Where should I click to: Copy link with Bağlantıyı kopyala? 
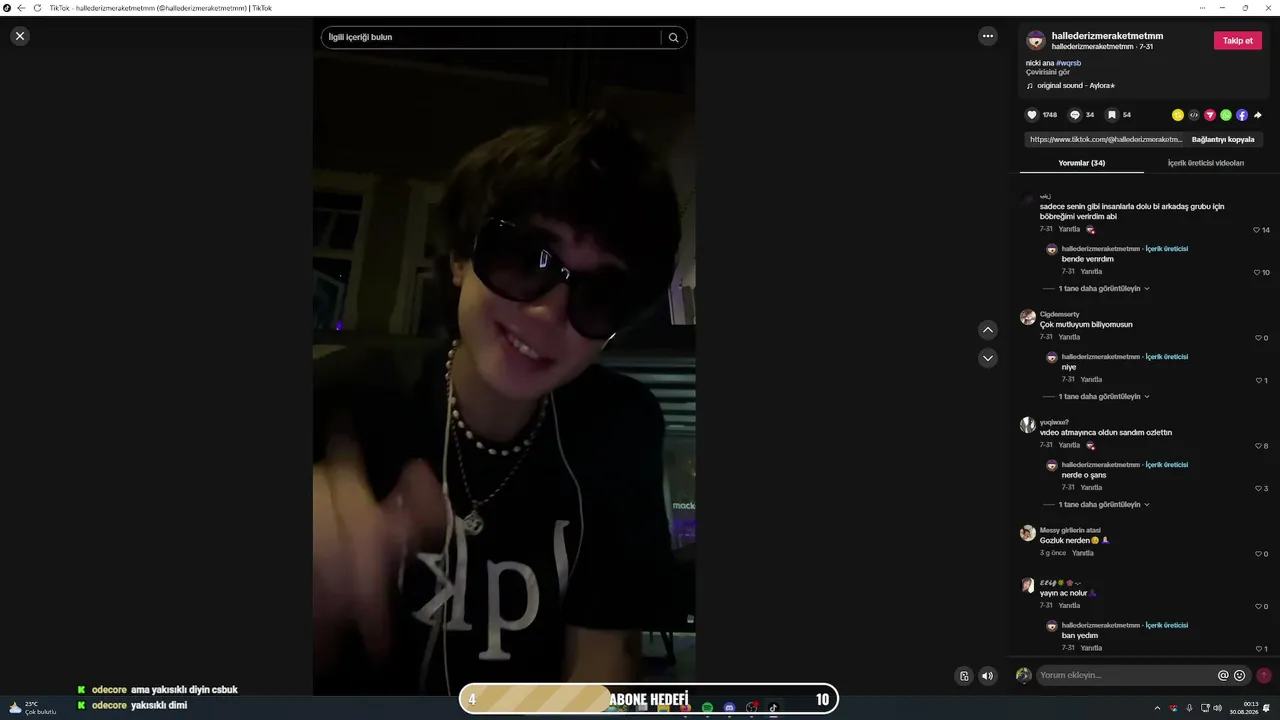pyautogui.click(x=1223, y=140)
